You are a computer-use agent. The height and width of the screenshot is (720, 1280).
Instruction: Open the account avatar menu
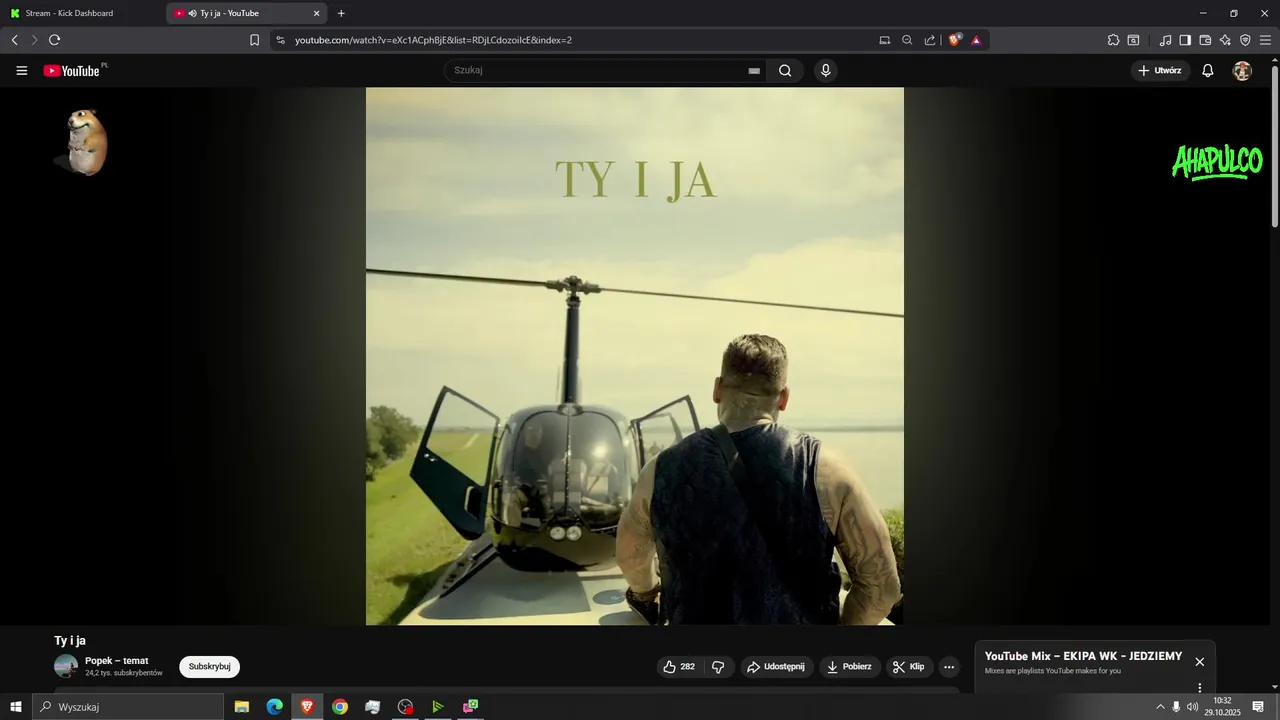coord(1242,71)
